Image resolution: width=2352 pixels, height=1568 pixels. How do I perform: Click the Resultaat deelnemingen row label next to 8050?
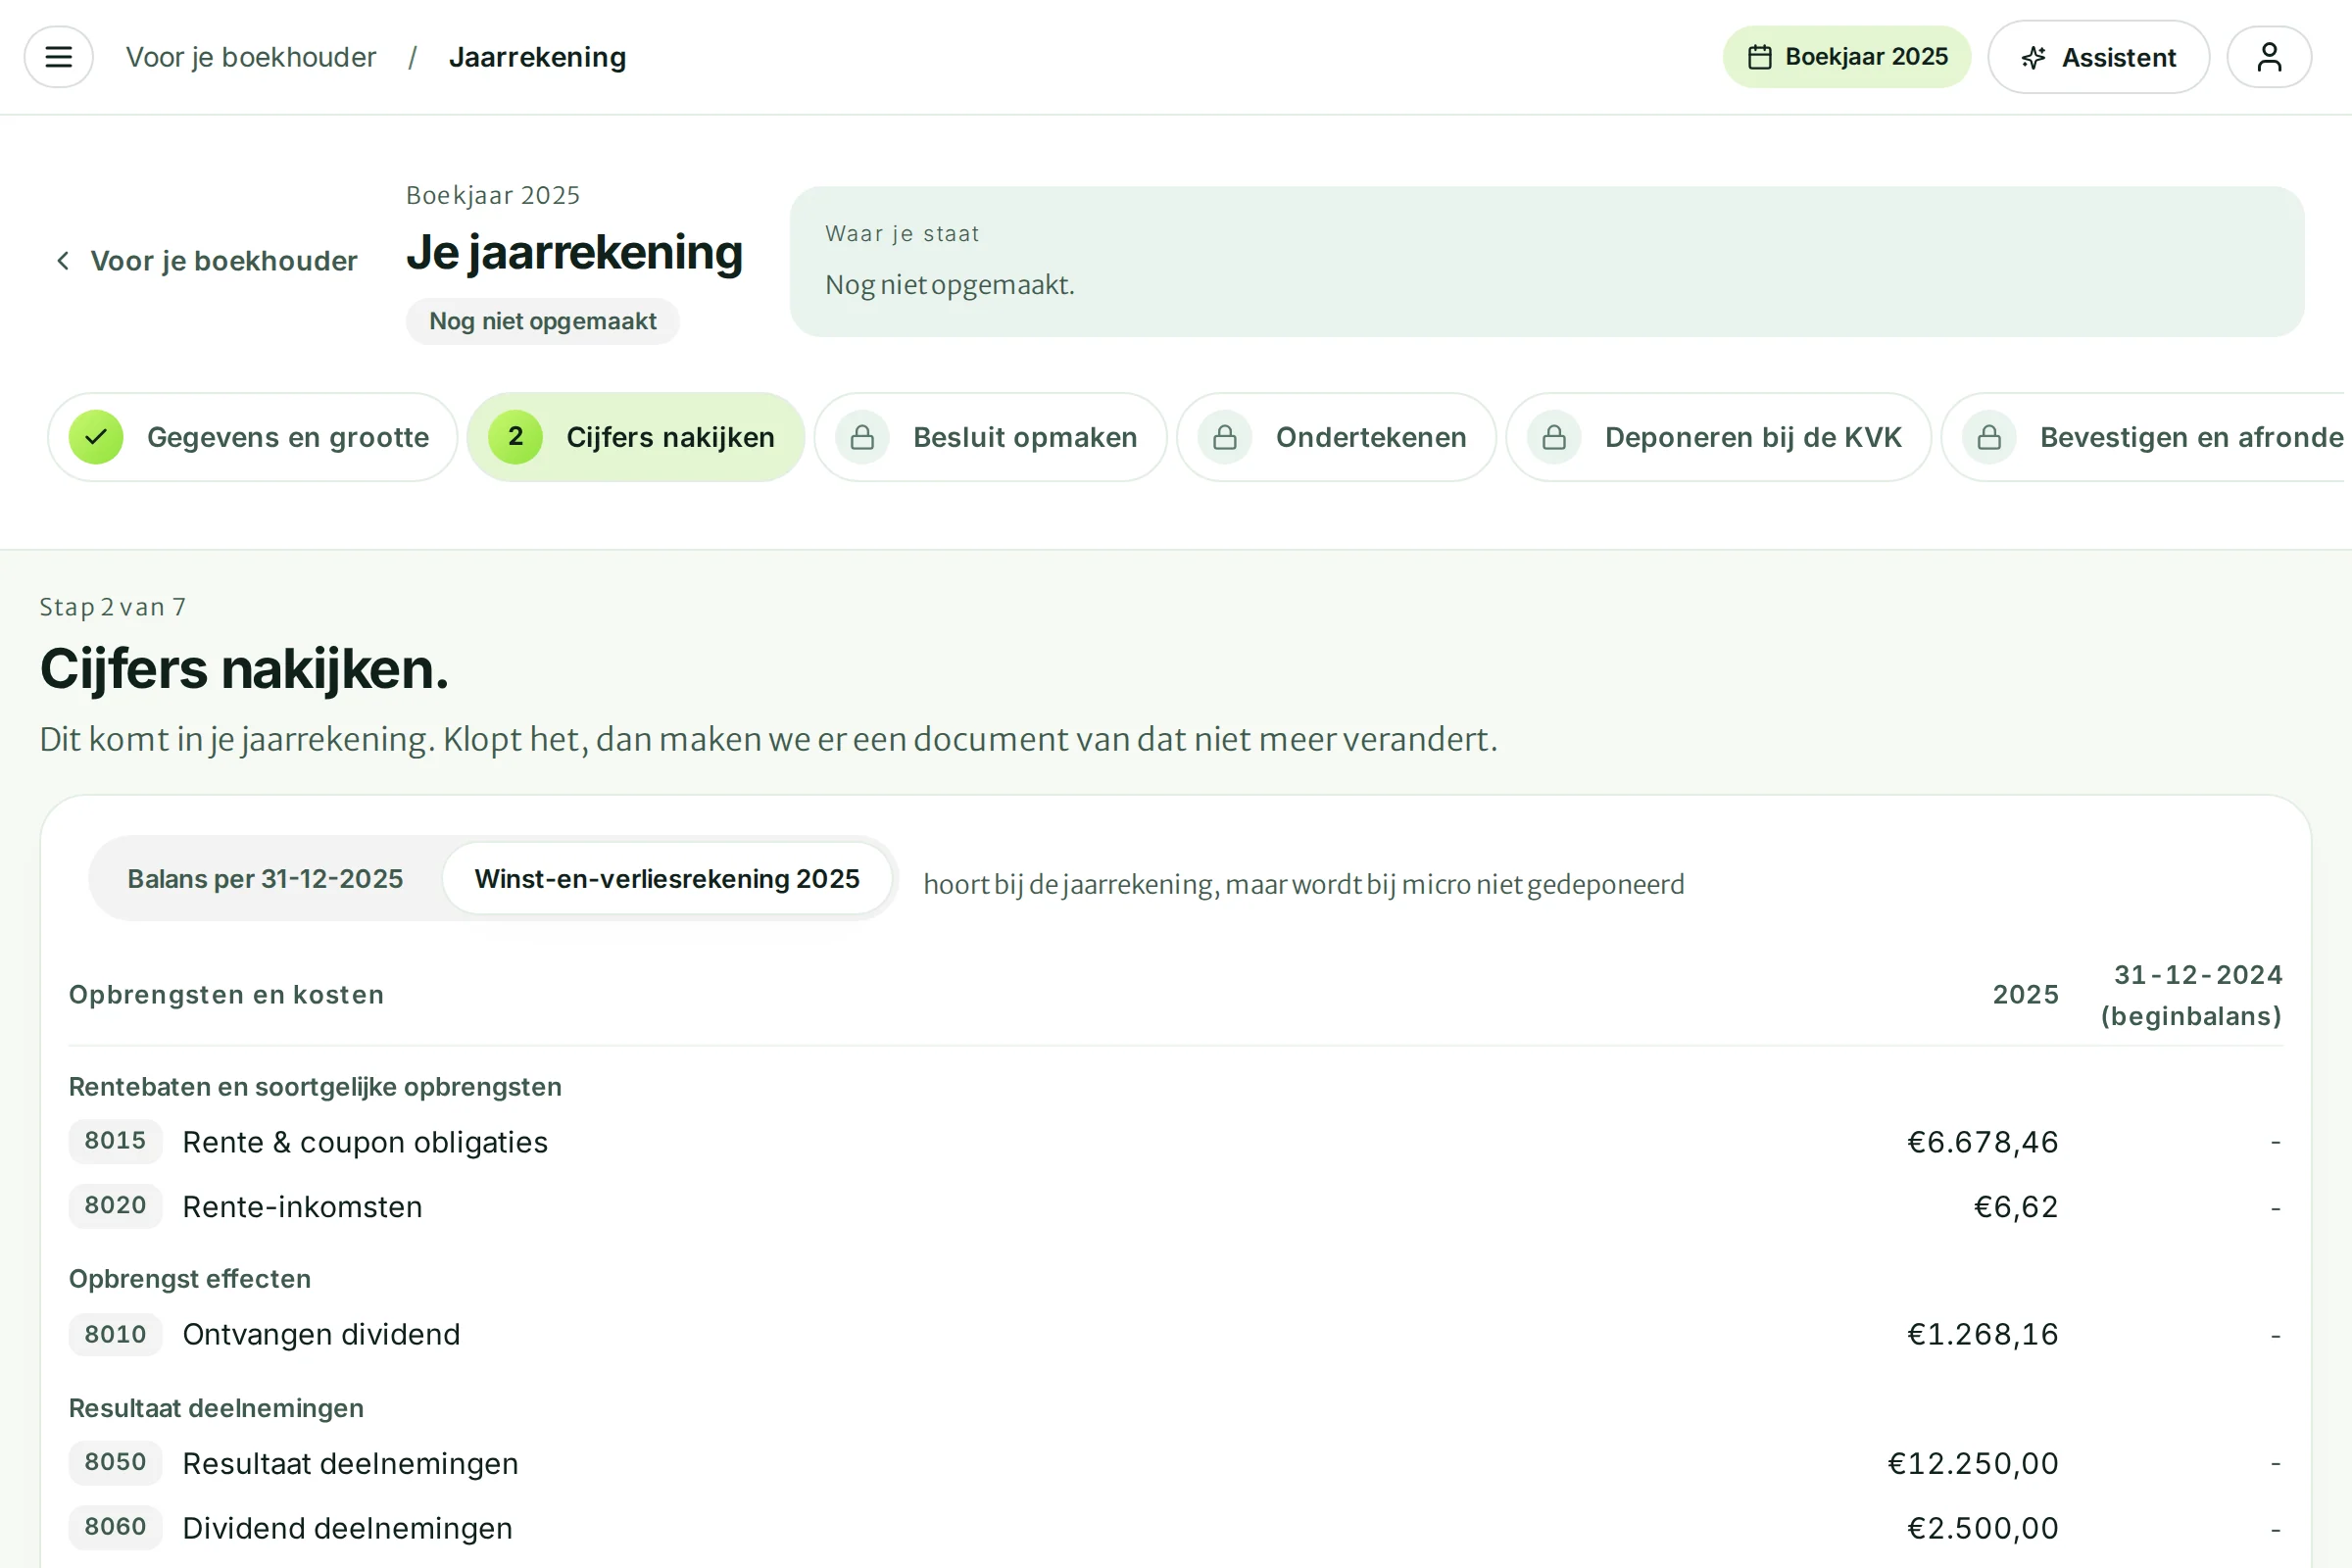(350, 1463)
